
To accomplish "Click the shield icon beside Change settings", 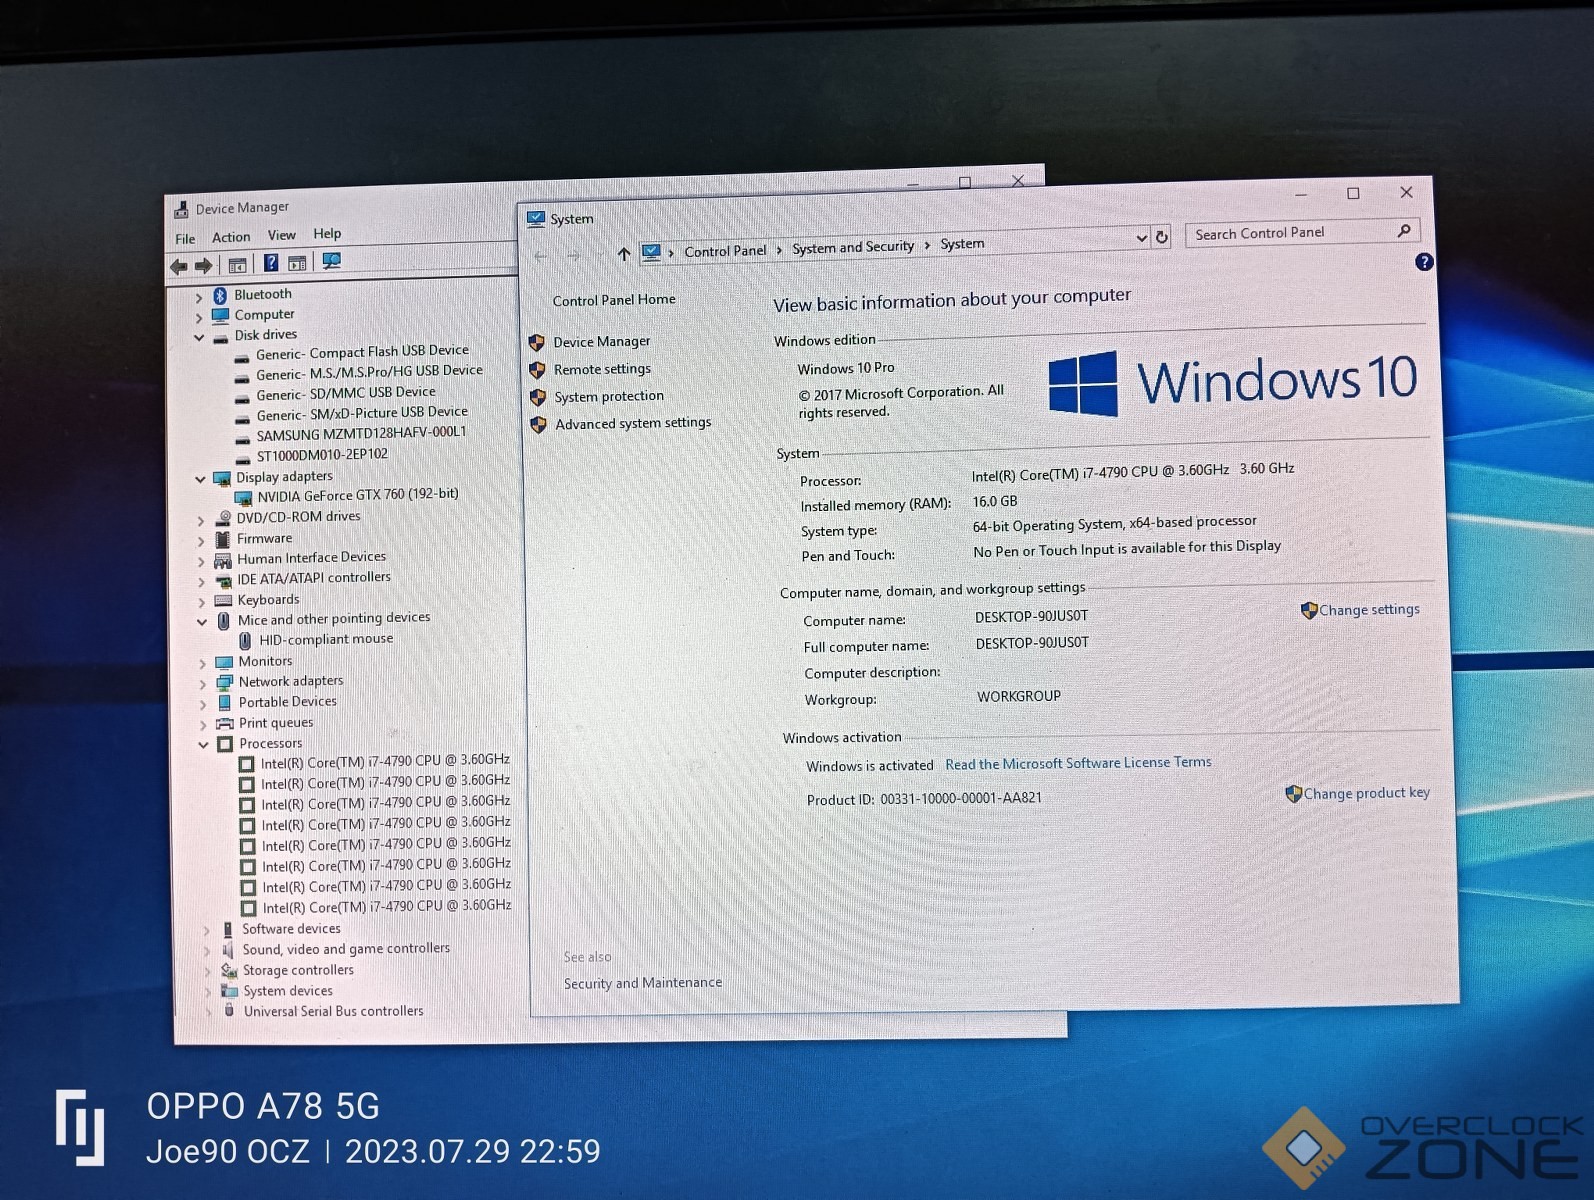I will tap(1309, 610).
